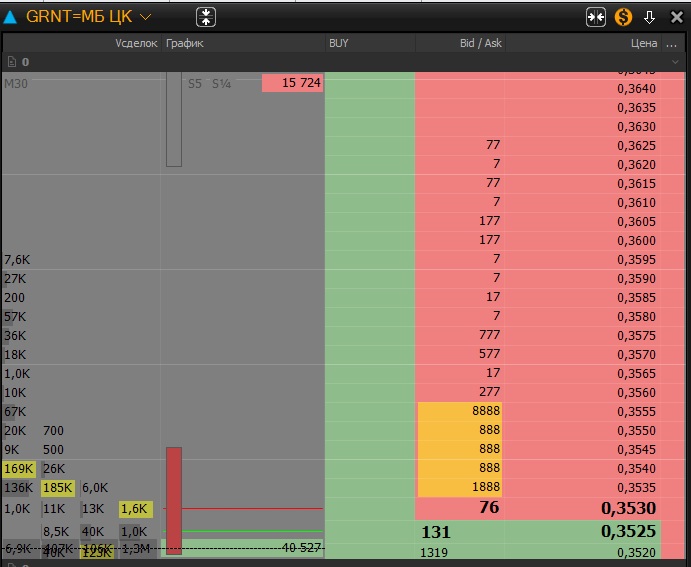
Task: Click the ask size 577
Action: 490,354
